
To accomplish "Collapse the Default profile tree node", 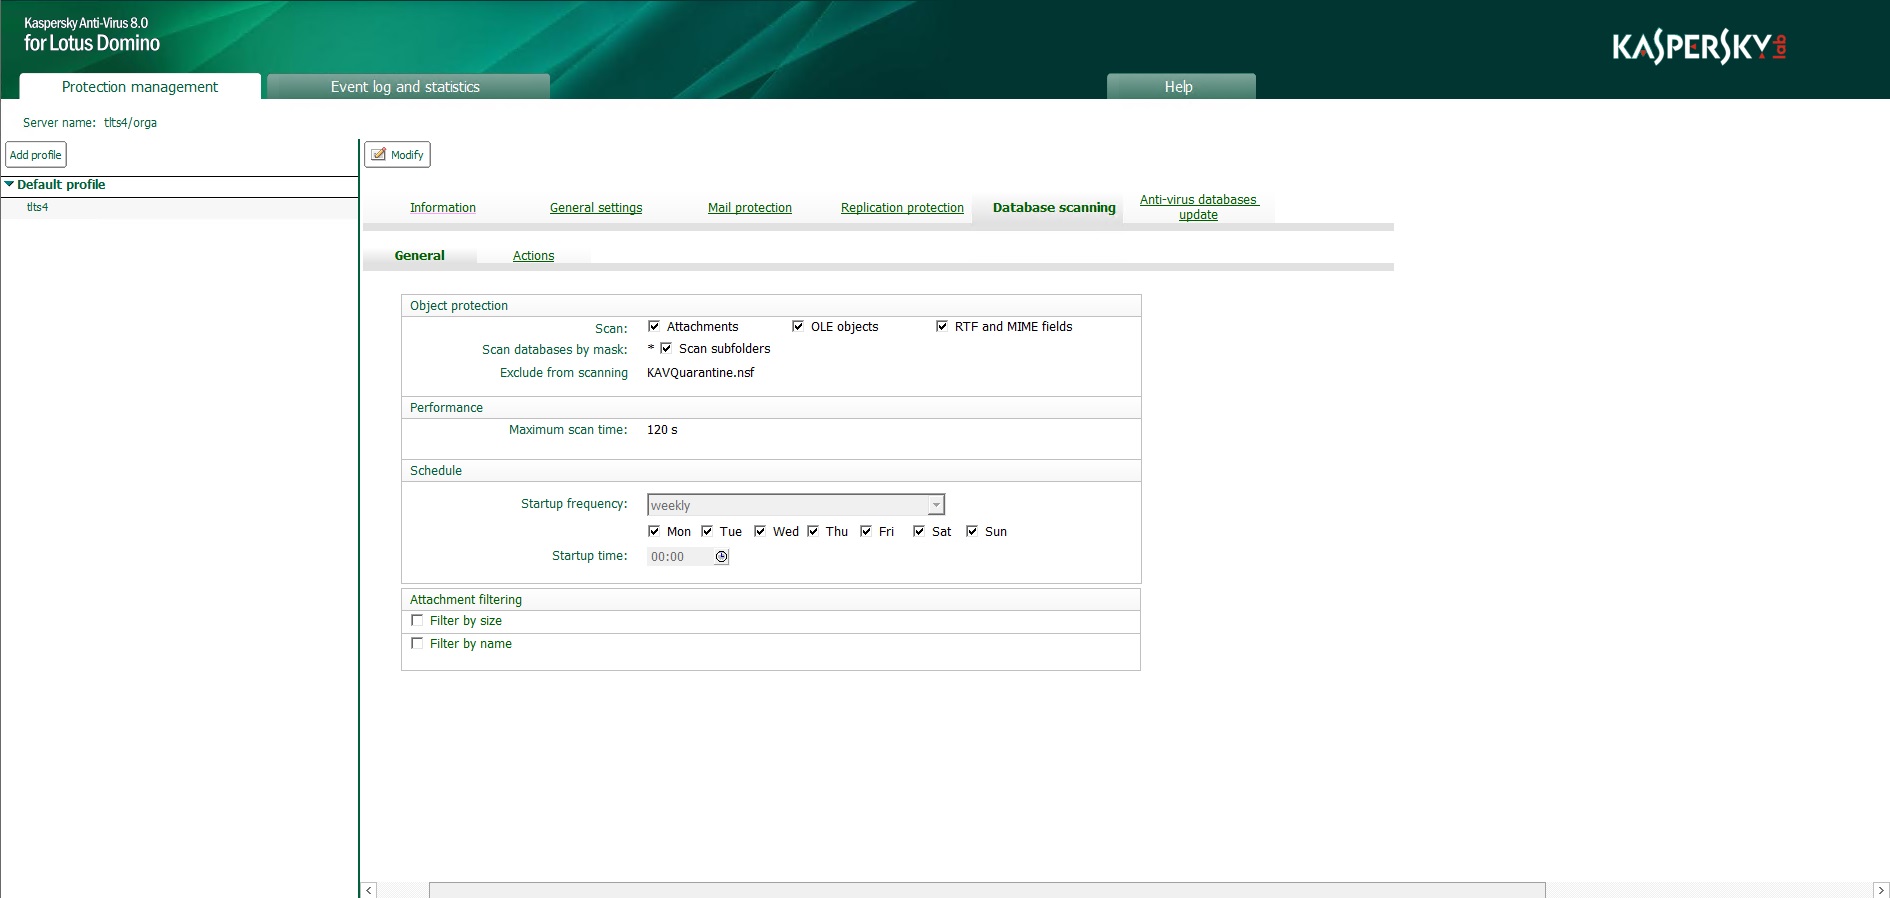I will 9,185.
